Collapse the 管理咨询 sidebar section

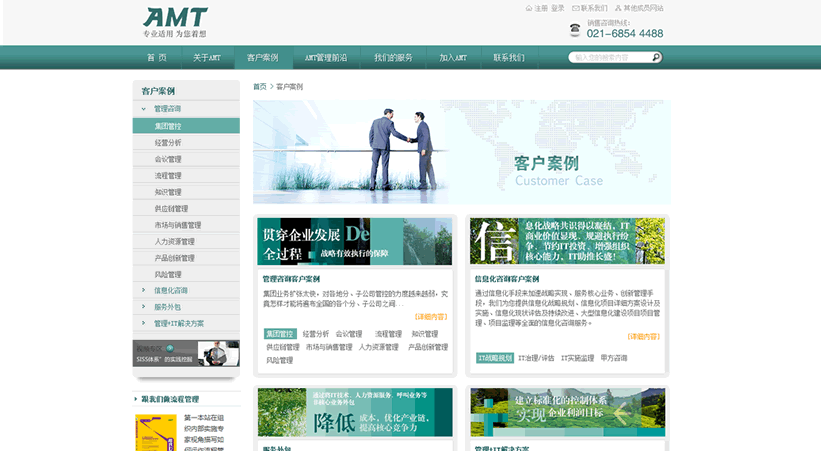click(168, 109)
